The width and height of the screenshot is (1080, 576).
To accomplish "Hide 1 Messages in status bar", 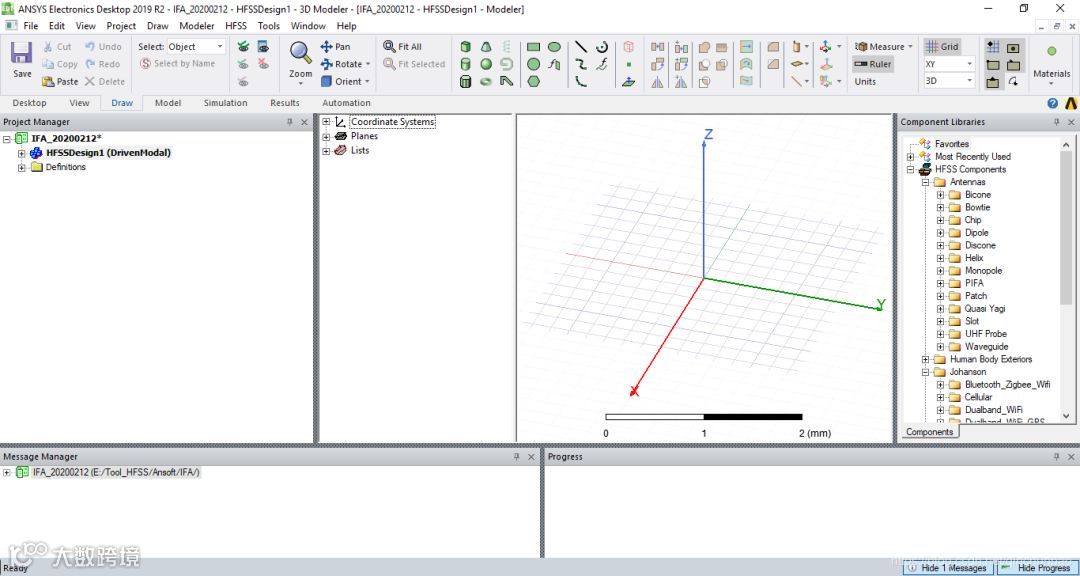I will pos(948,568).
